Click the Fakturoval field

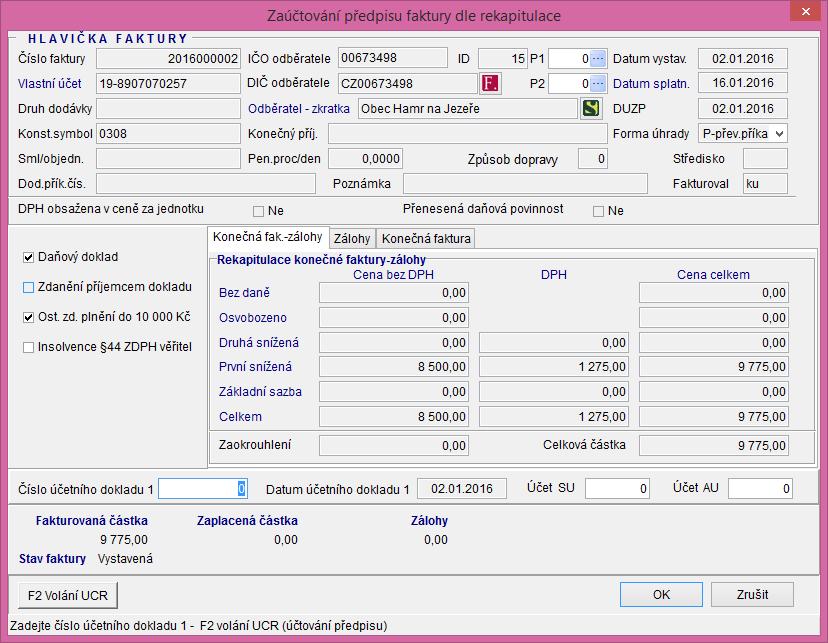(765, 184)
